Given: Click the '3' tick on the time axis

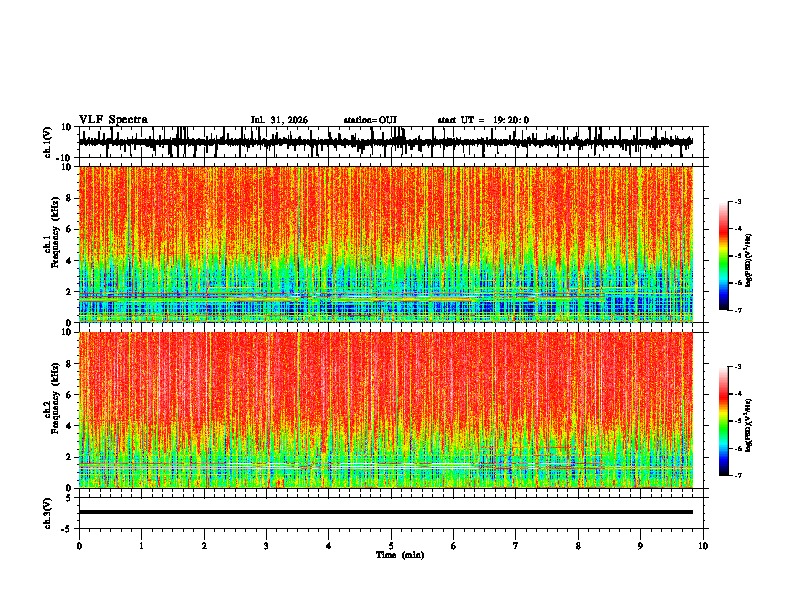Looking at the screenshot, I should [266, 546].
